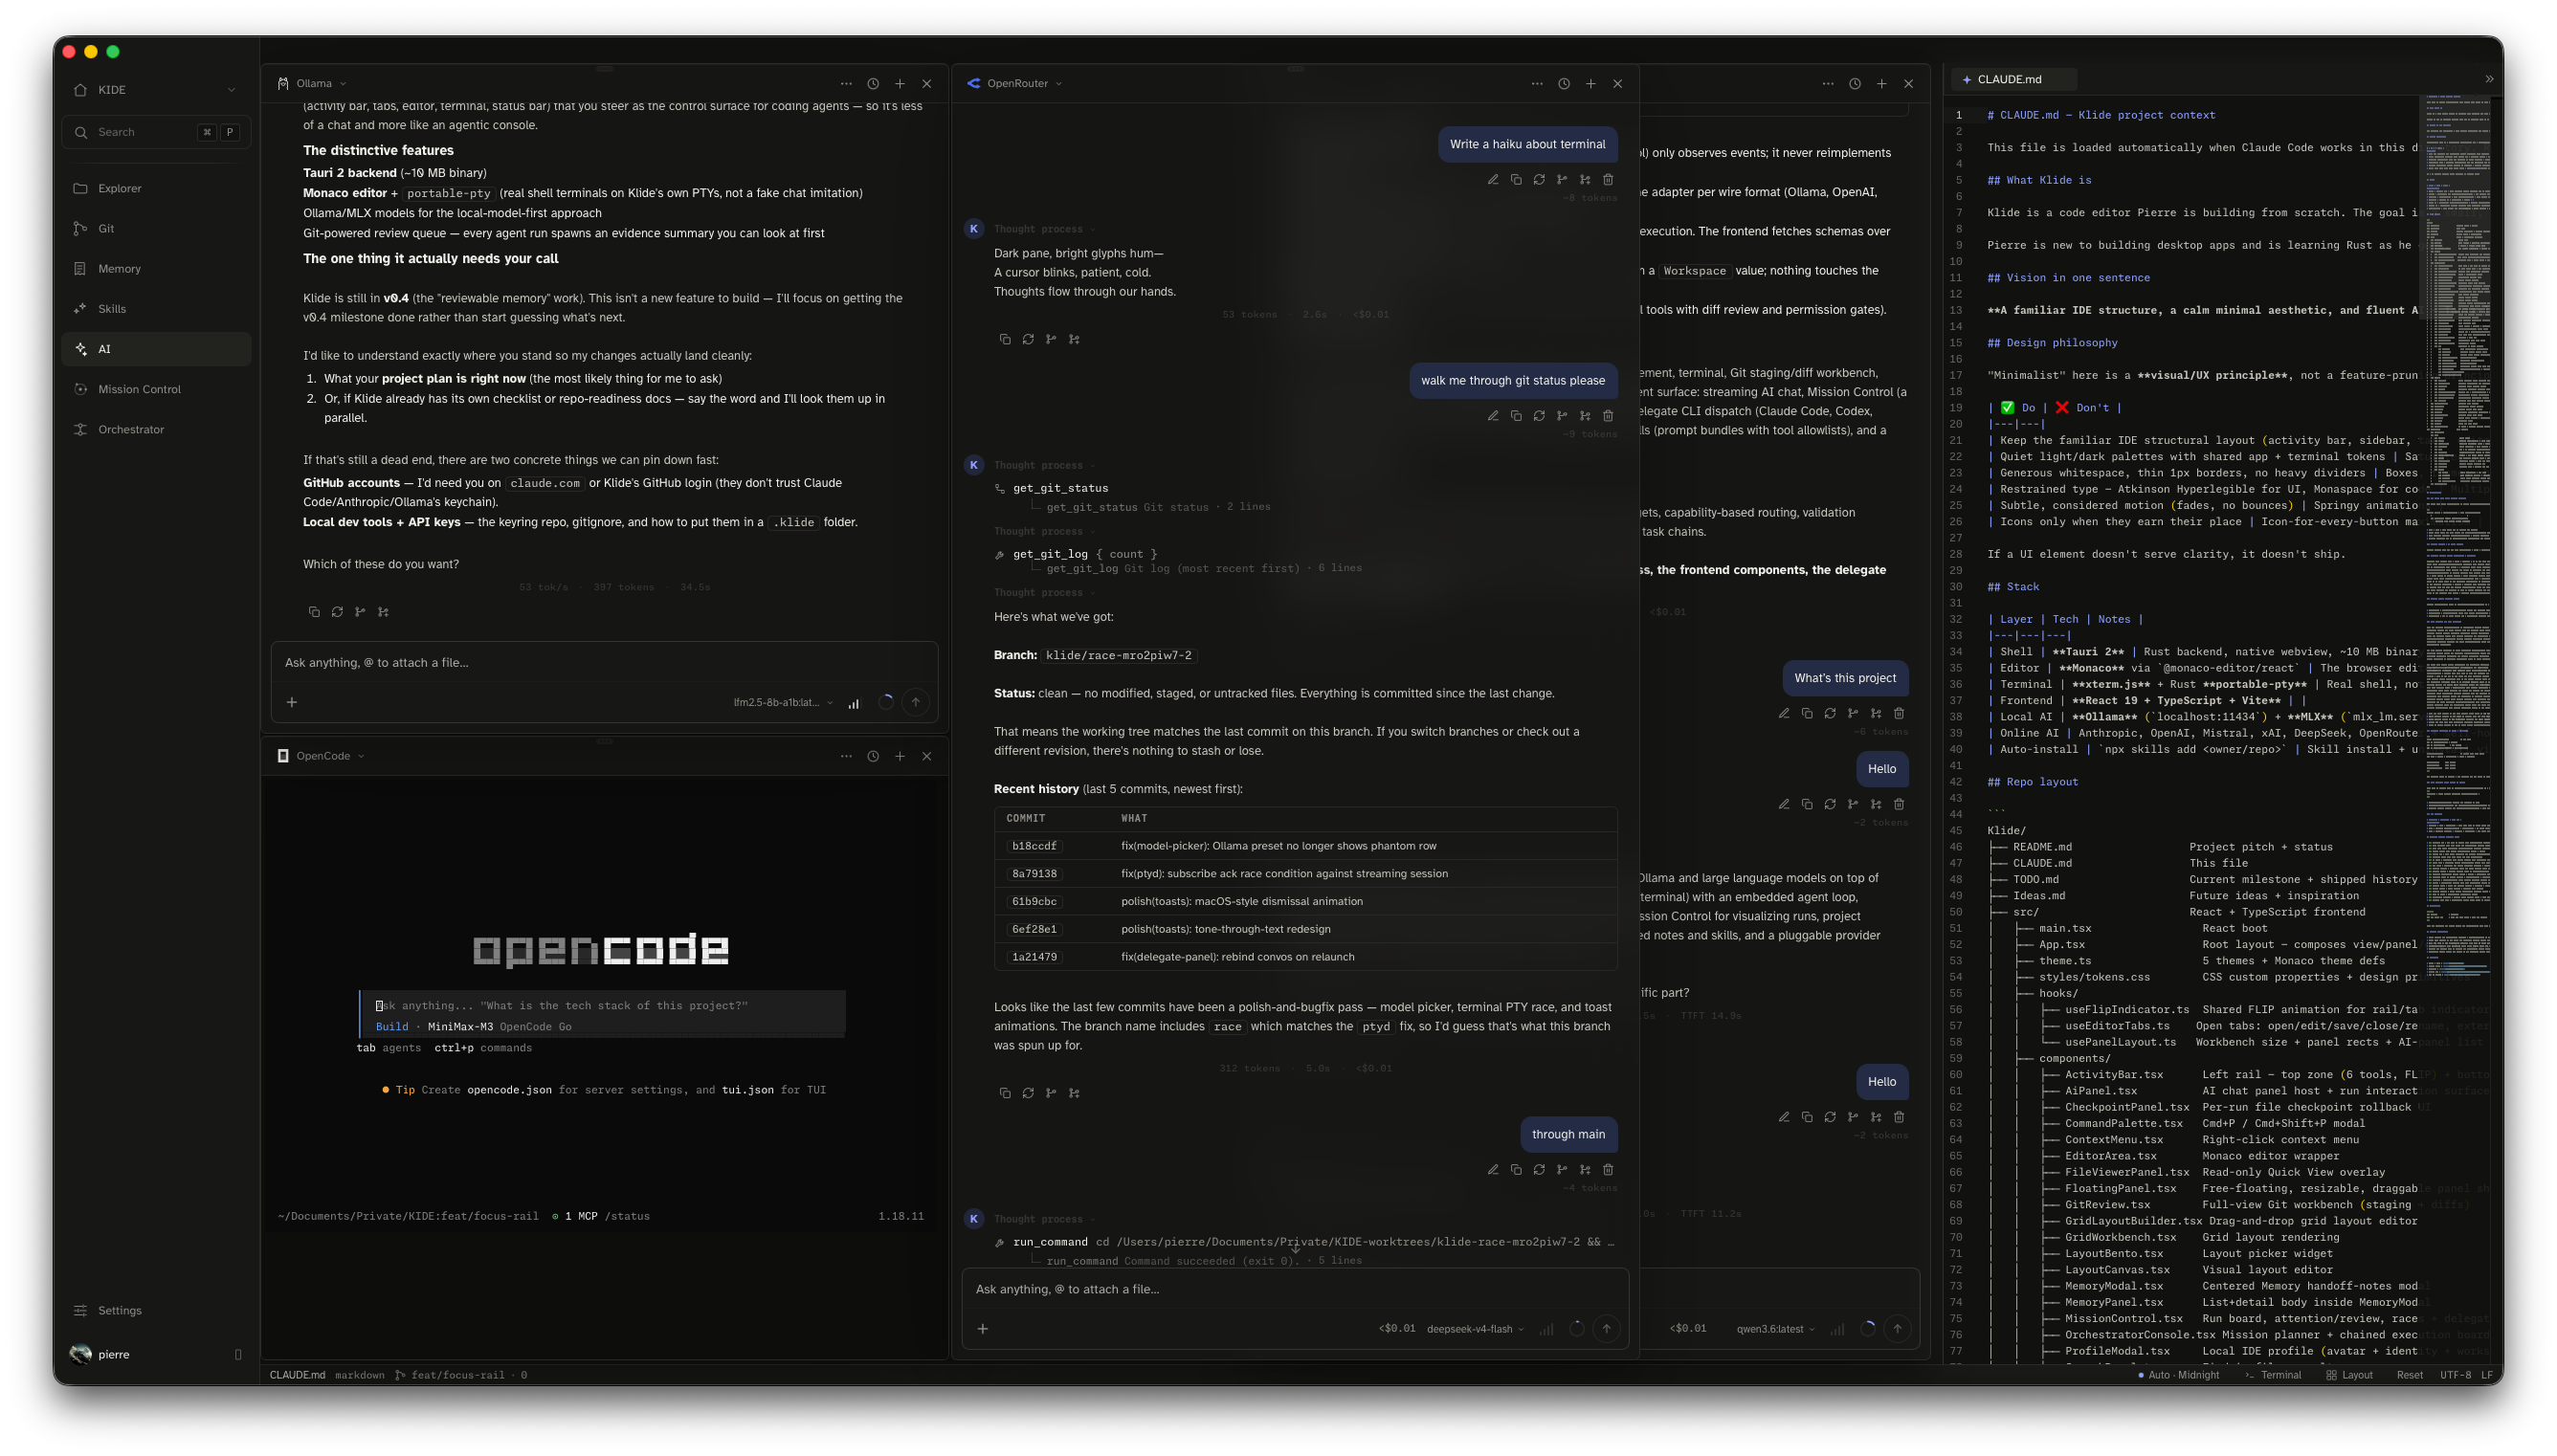Screen dimensions: 2557x1456
Task: Open the OpenCode provider dropdown
Action: (x=321, y=756)
